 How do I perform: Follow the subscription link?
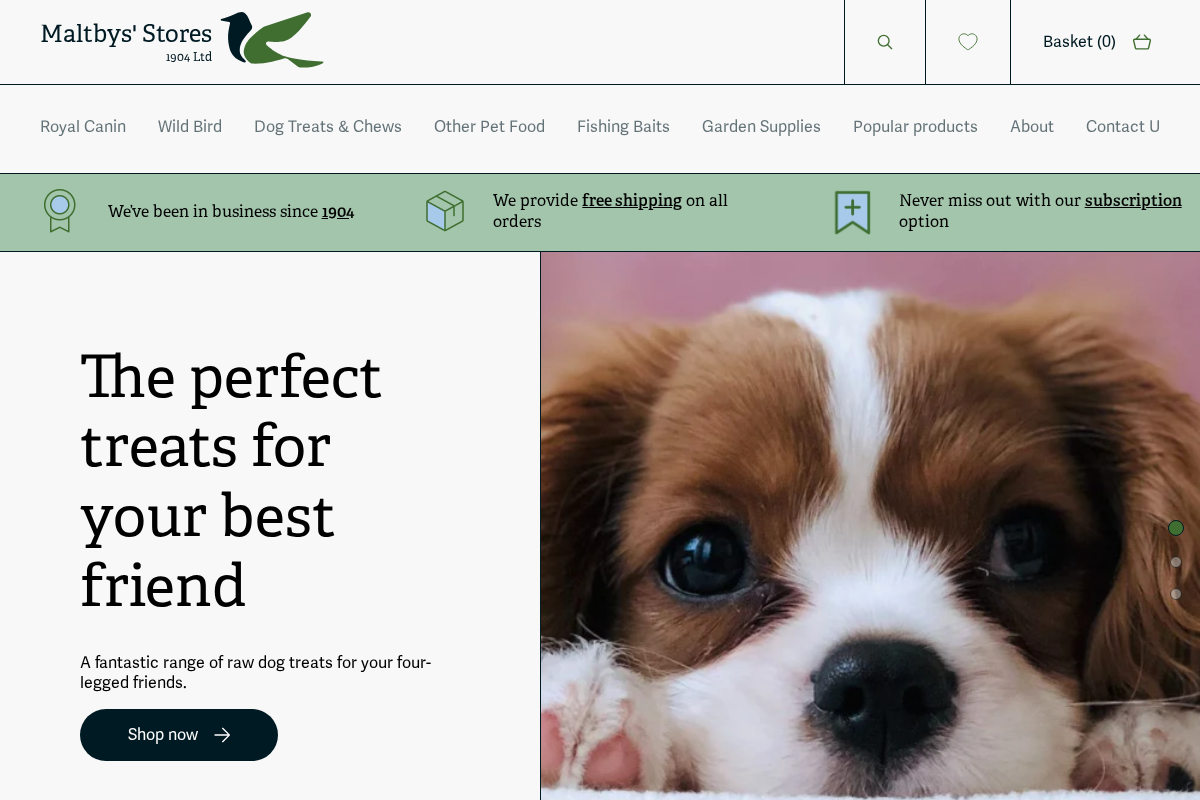(x=1133, y=200)
